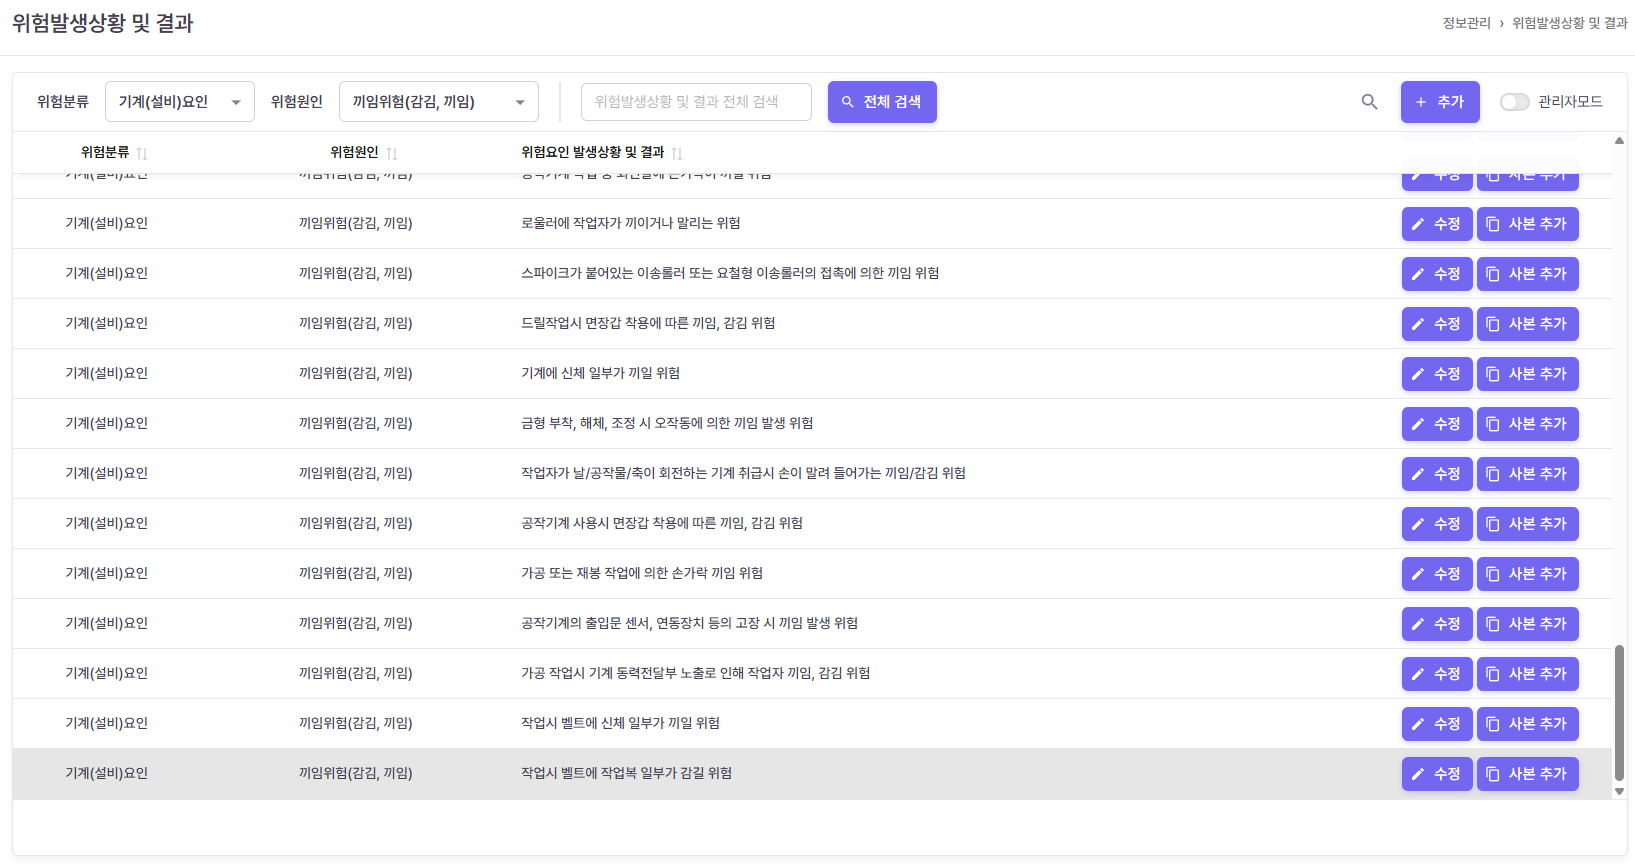The width and height of the screenshot is (1635, 864).
Task: Open the 위험분류 dropdown showing 기계(설비)요인
Action: [180, 102]
